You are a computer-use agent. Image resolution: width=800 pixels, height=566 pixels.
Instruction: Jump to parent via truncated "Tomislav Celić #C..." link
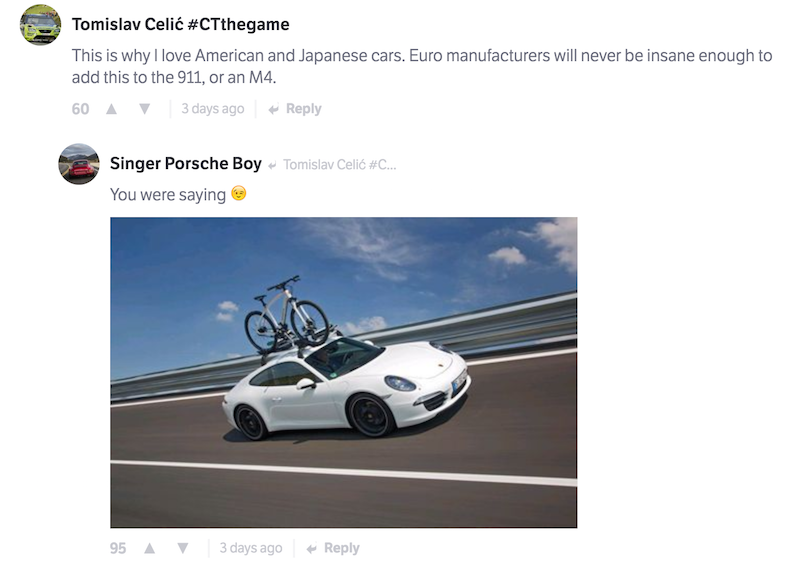point(339,165)
